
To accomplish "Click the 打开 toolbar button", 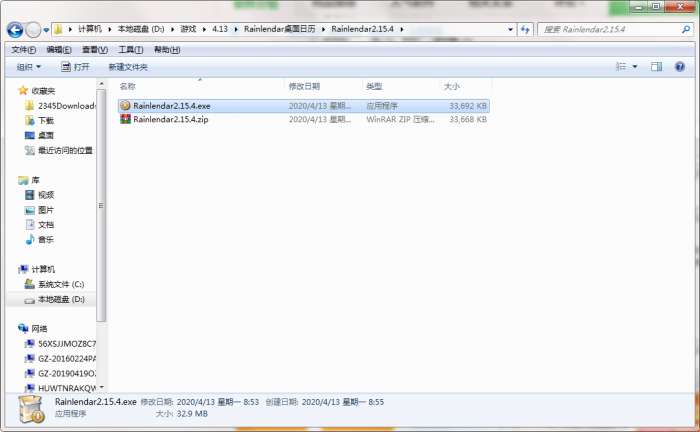I will pos(75,67).
